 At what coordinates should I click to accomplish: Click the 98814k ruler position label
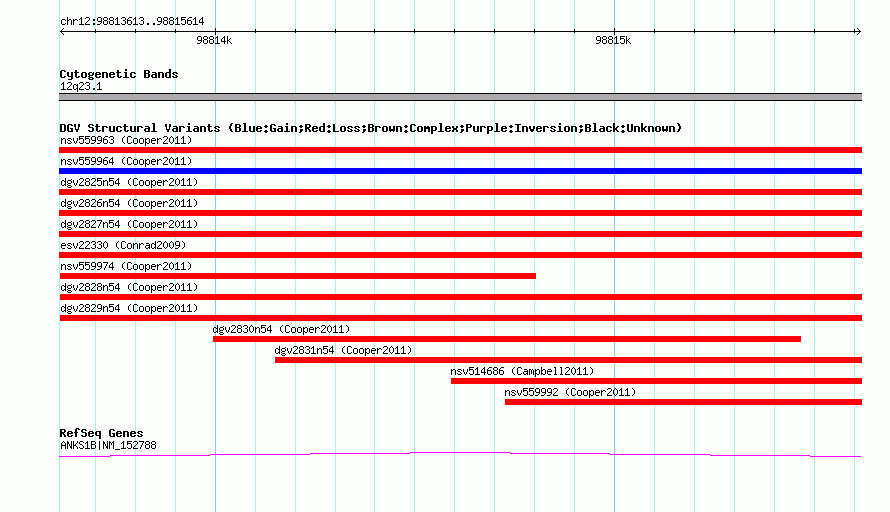[214, 40]
